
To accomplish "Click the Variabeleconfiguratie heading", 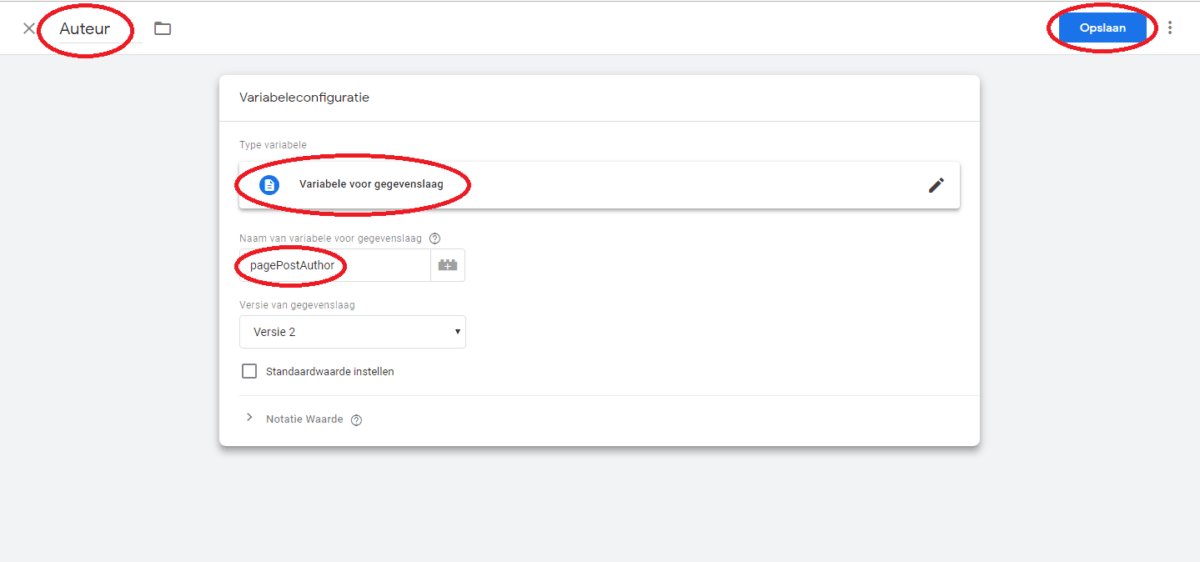I will pyautogui.click(x=304, y=98).
